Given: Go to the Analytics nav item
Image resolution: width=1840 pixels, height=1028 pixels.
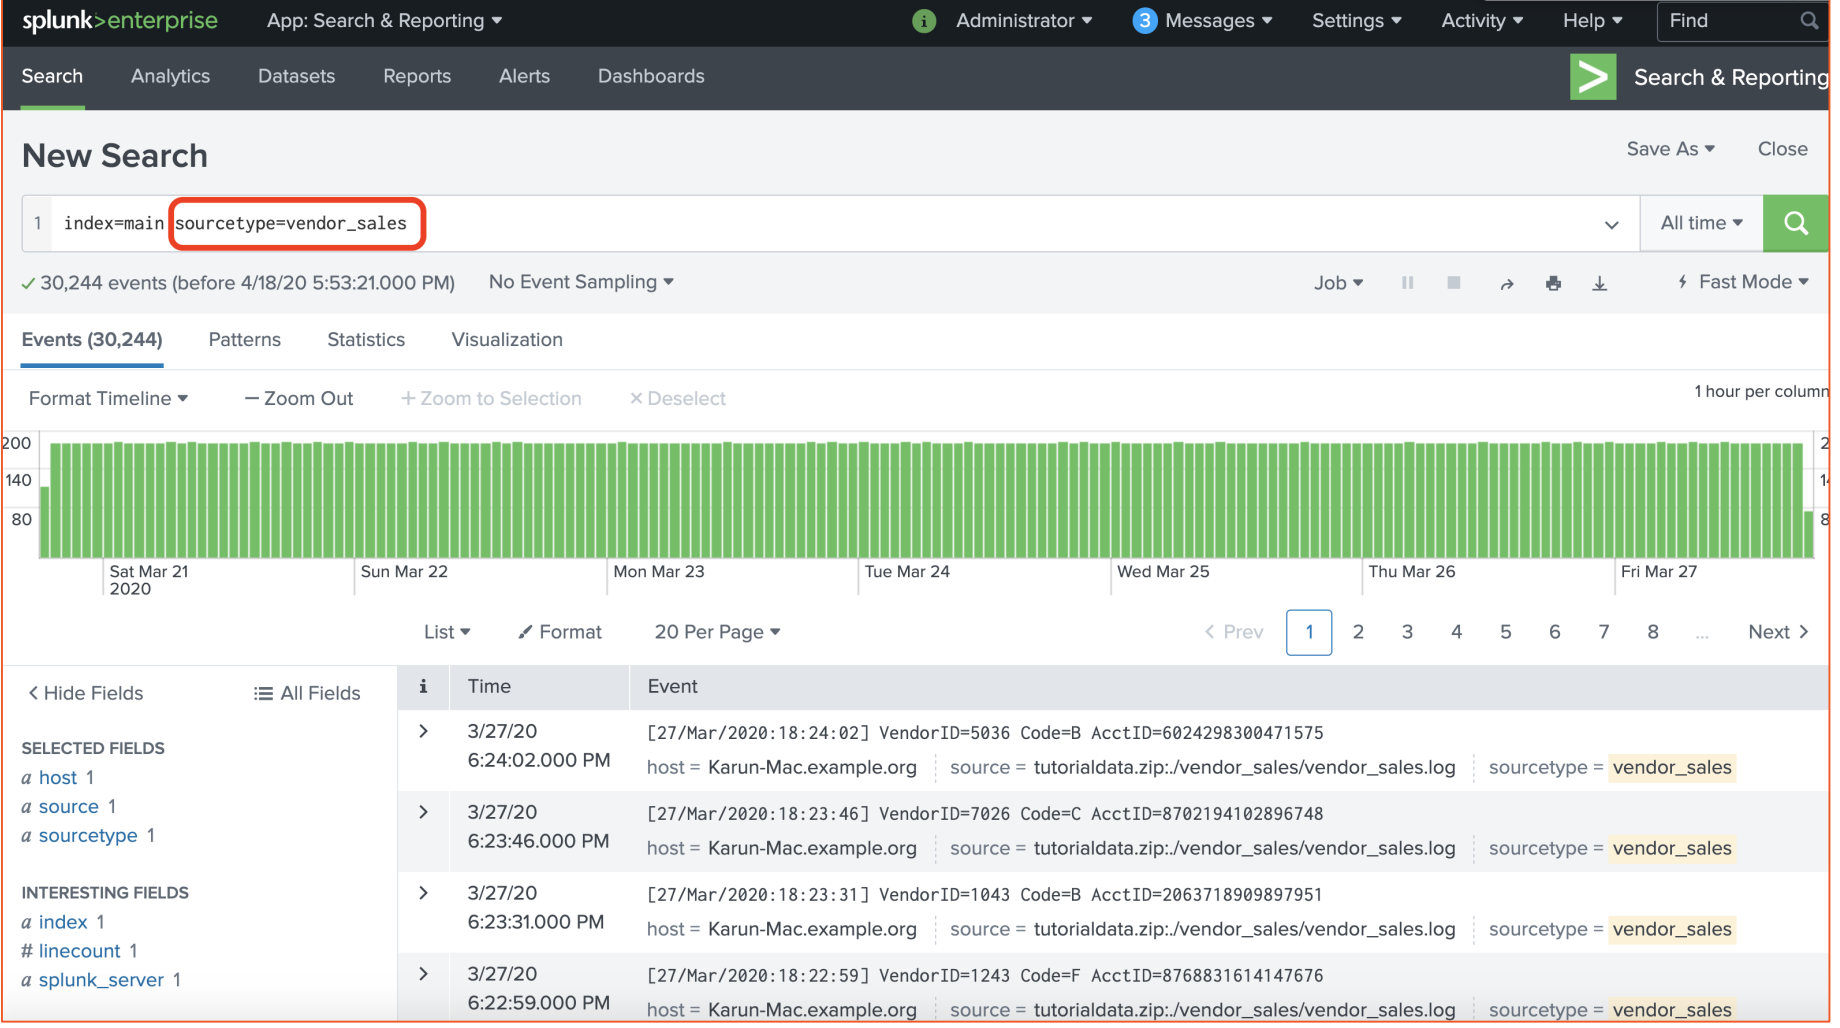Looking at the screenshot, I should coord(171,77).
